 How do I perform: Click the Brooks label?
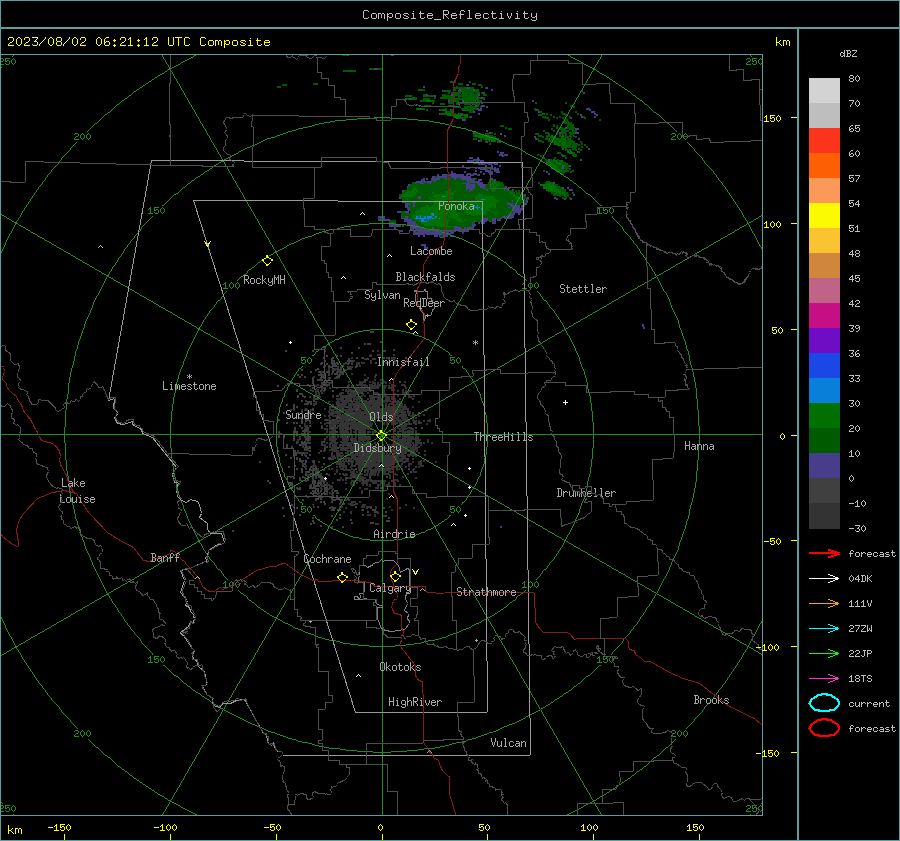tap(711, 700)
